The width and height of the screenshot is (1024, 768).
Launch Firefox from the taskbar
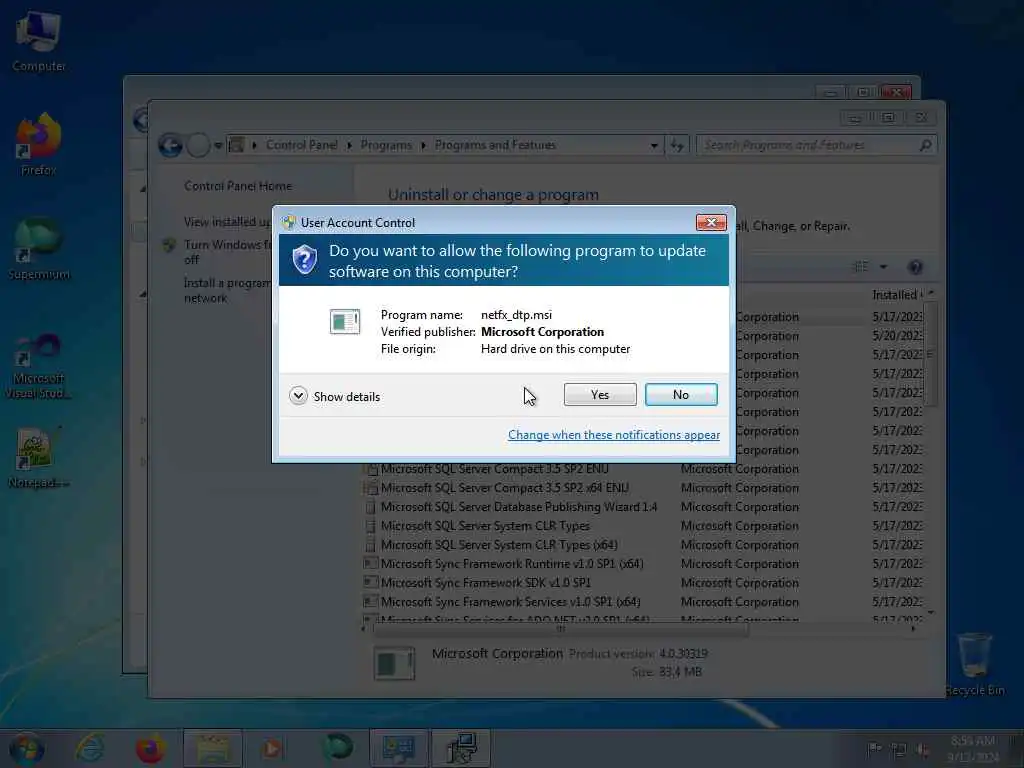150,748
